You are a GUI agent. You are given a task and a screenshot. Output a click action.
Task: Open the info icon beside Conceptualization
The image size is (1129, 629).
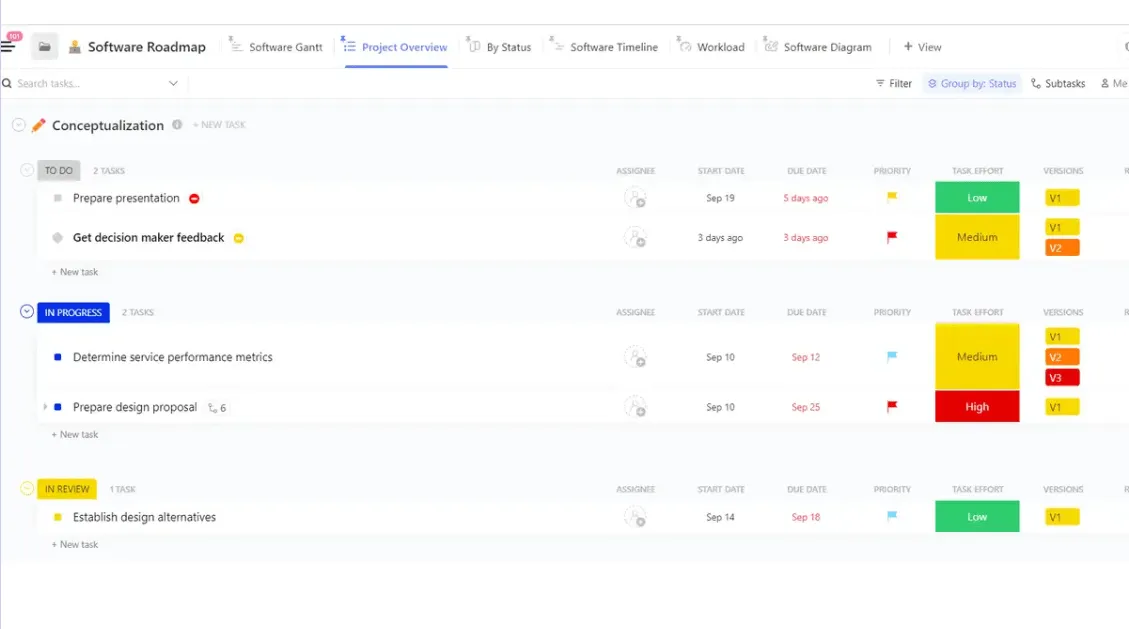click(x=177, y=125)
